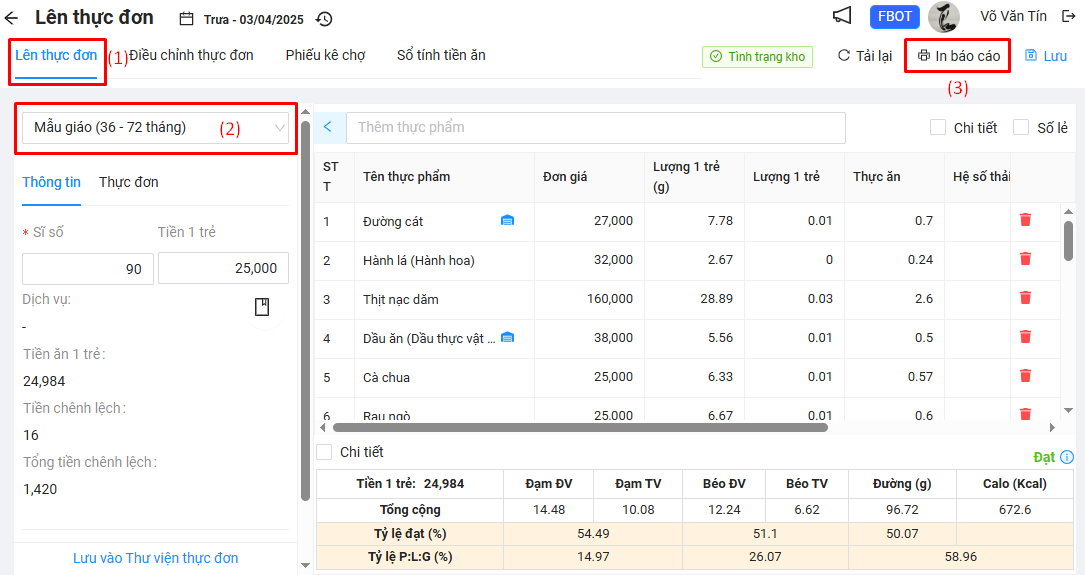The width and height of the screenshot is (1085, 575).
Task: Delete the Thịt nạc dăm row
Action: point(1025,298)
